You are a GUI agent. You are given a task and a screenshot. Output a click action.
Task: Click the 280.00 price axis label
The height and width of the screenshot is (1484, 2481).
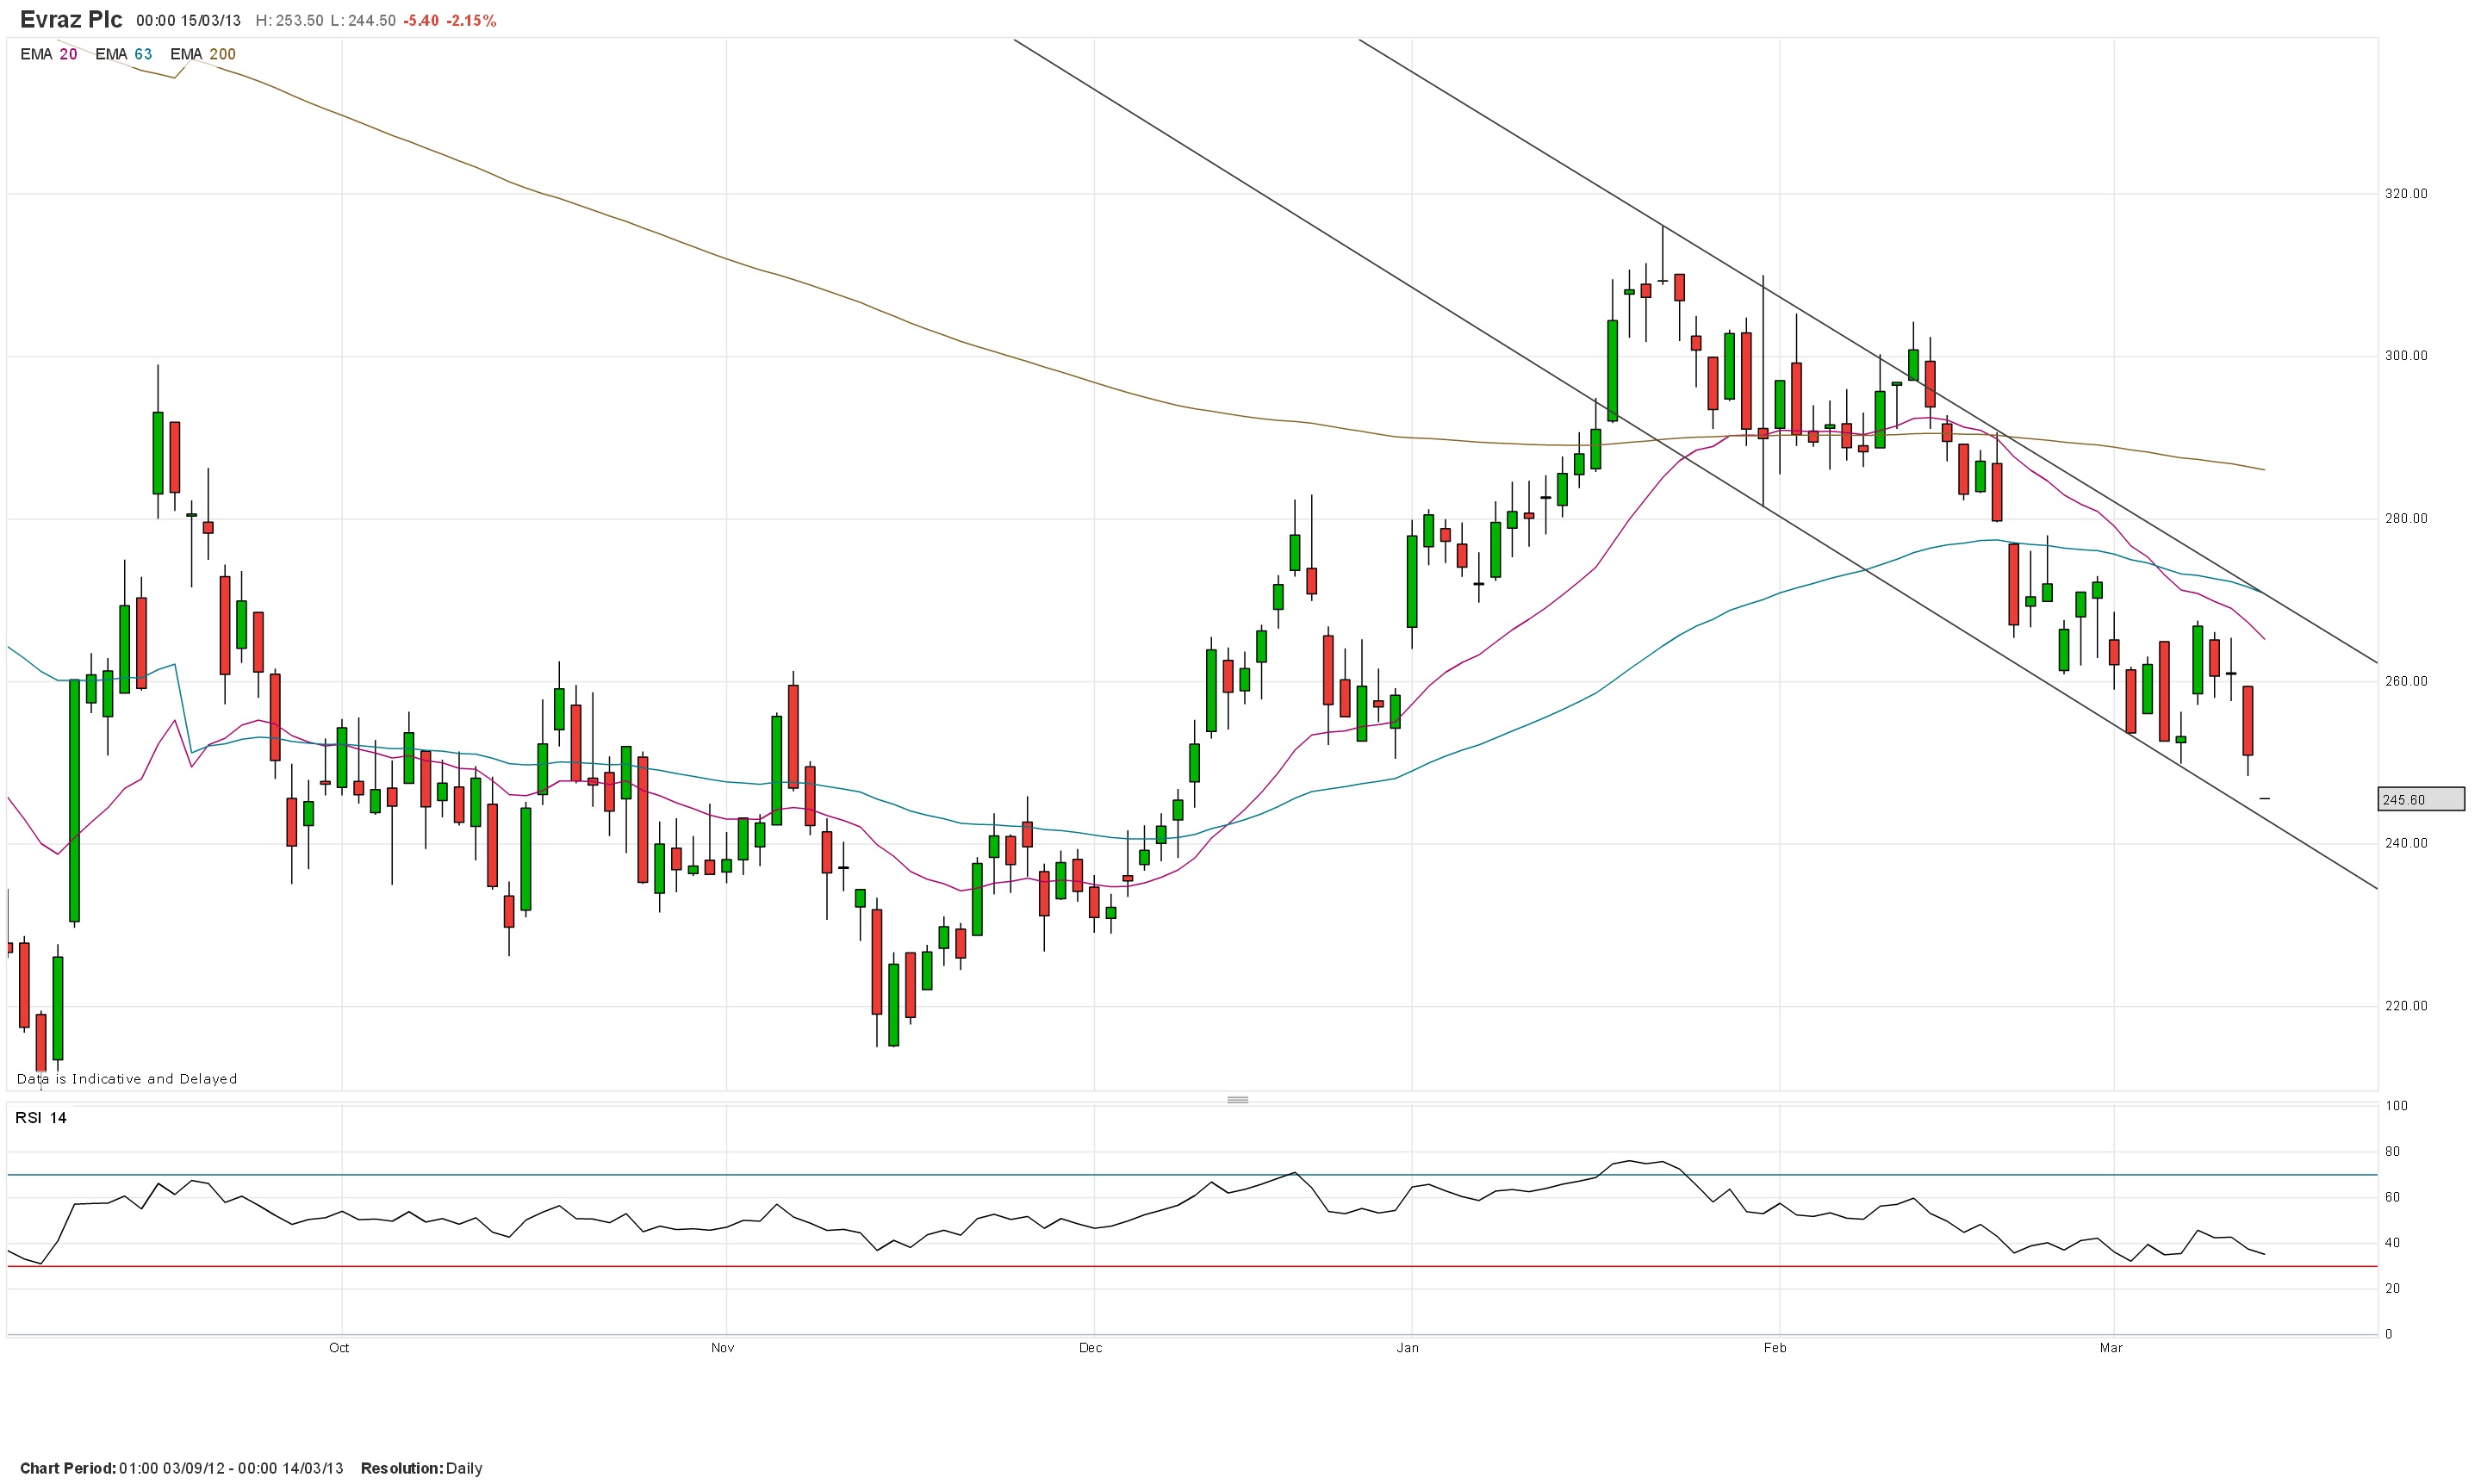click(2406, 519)
